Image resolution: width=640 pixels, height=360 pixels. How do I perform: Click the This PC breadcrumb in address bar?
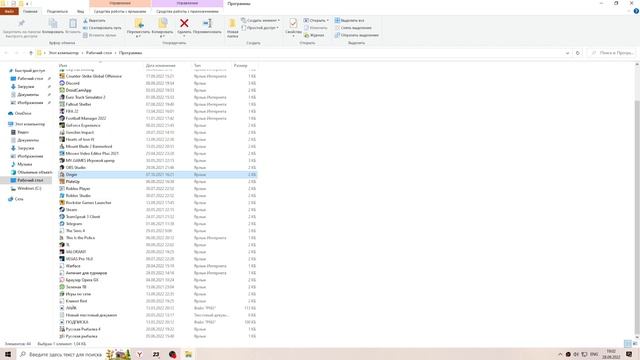click(x=64, y=53)
